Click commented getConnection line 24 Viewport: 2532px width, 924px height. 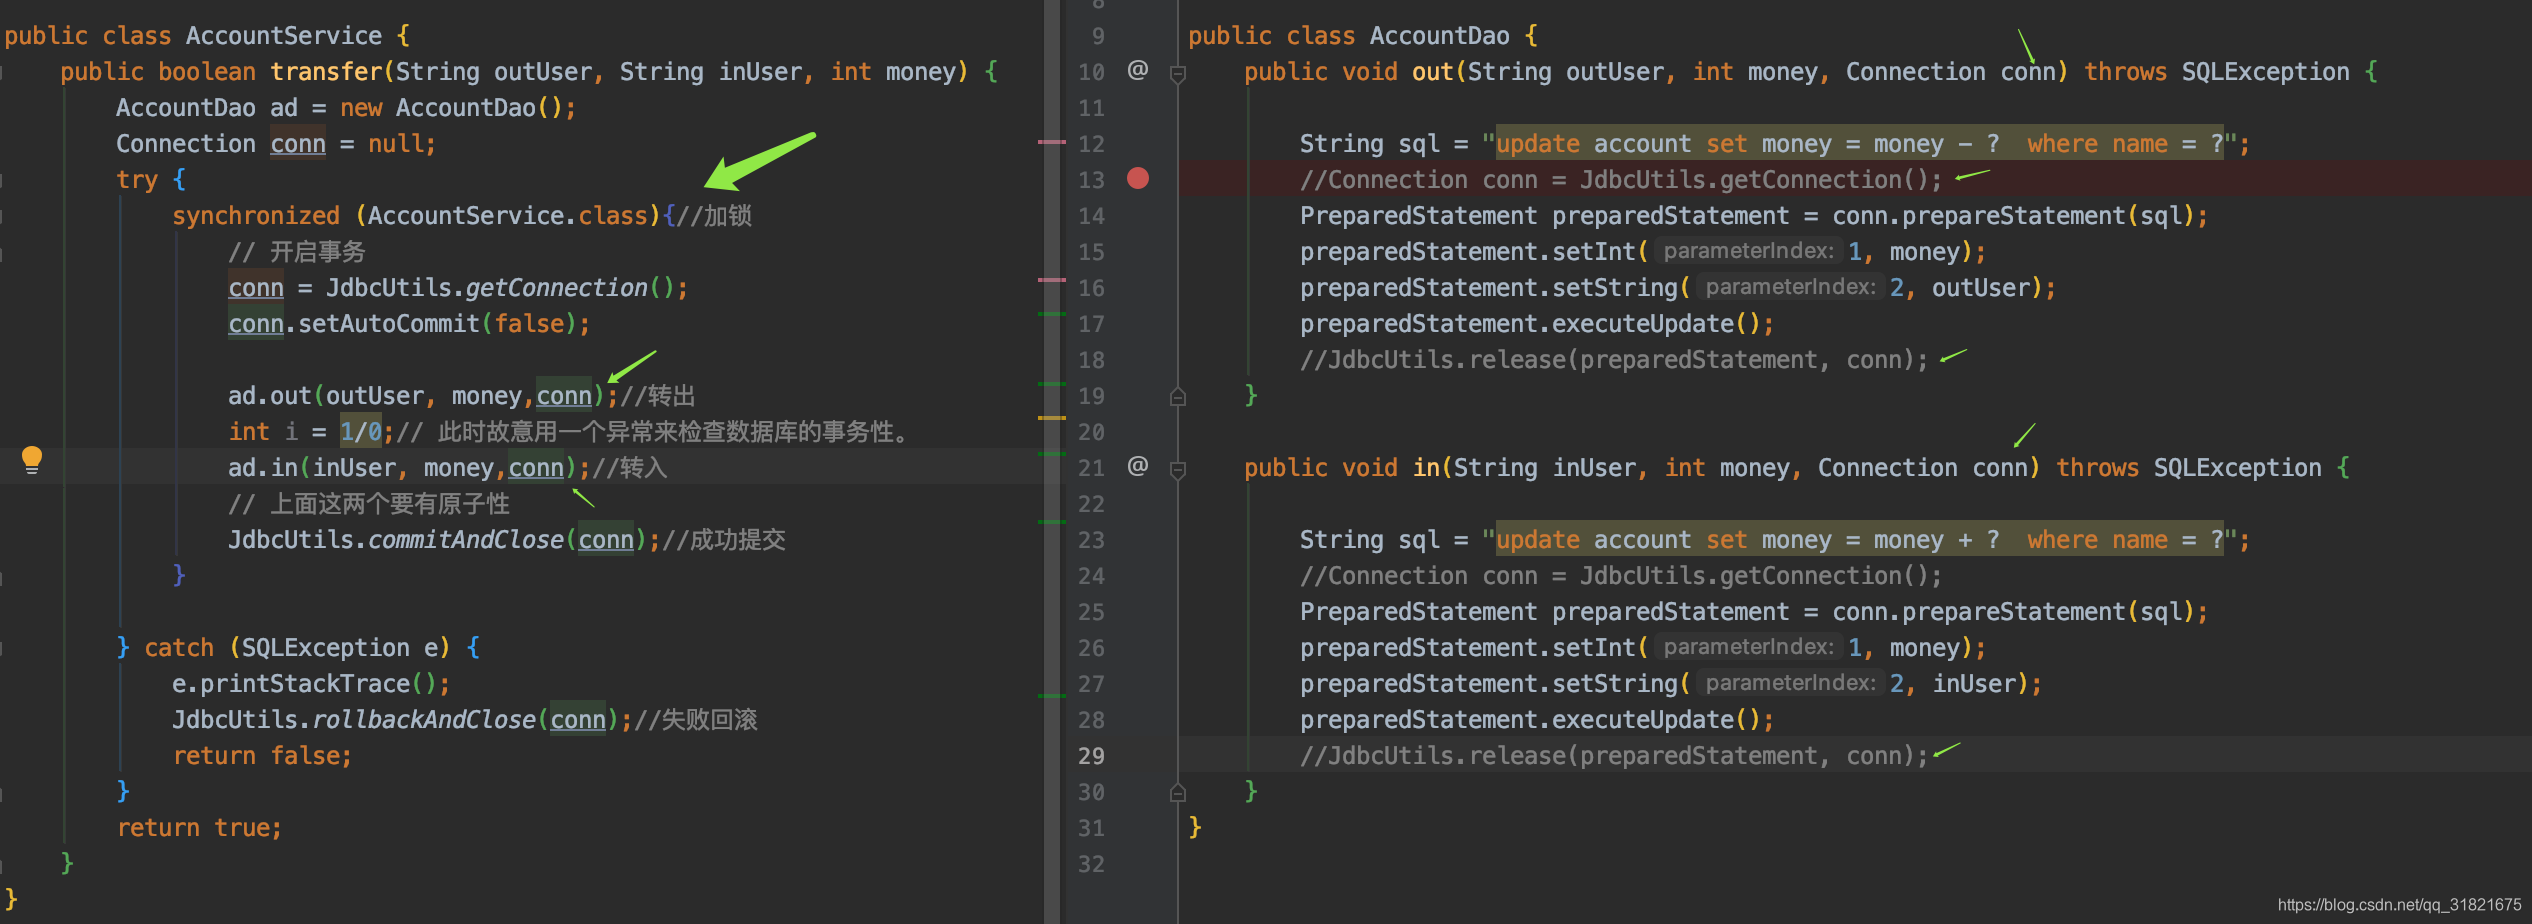click(x=1621, y=576)
